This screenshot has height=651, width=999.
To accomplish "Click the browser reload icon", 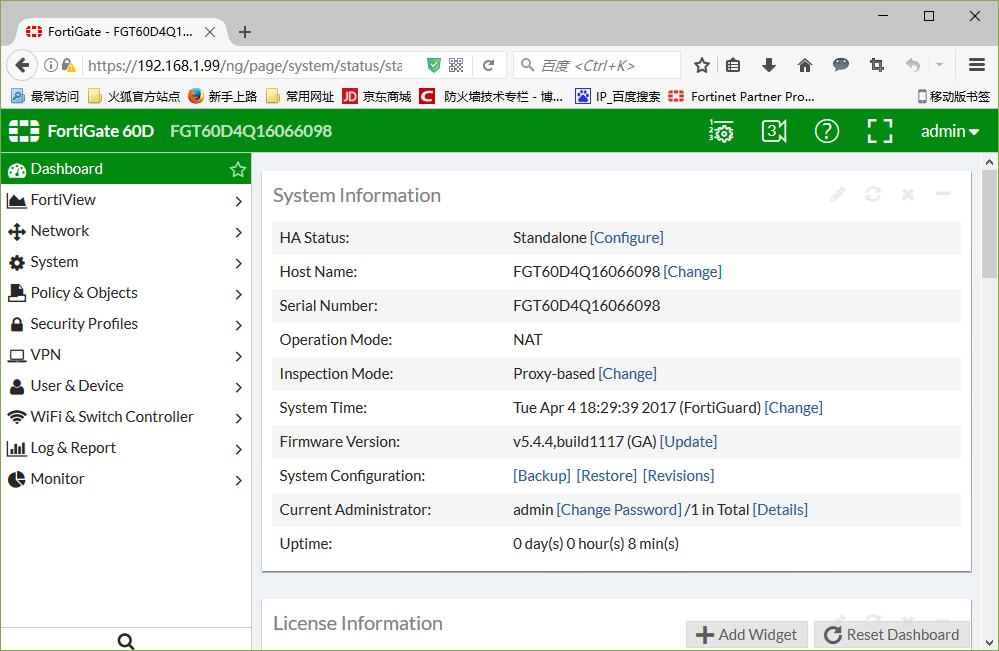I will click(489, 66).
